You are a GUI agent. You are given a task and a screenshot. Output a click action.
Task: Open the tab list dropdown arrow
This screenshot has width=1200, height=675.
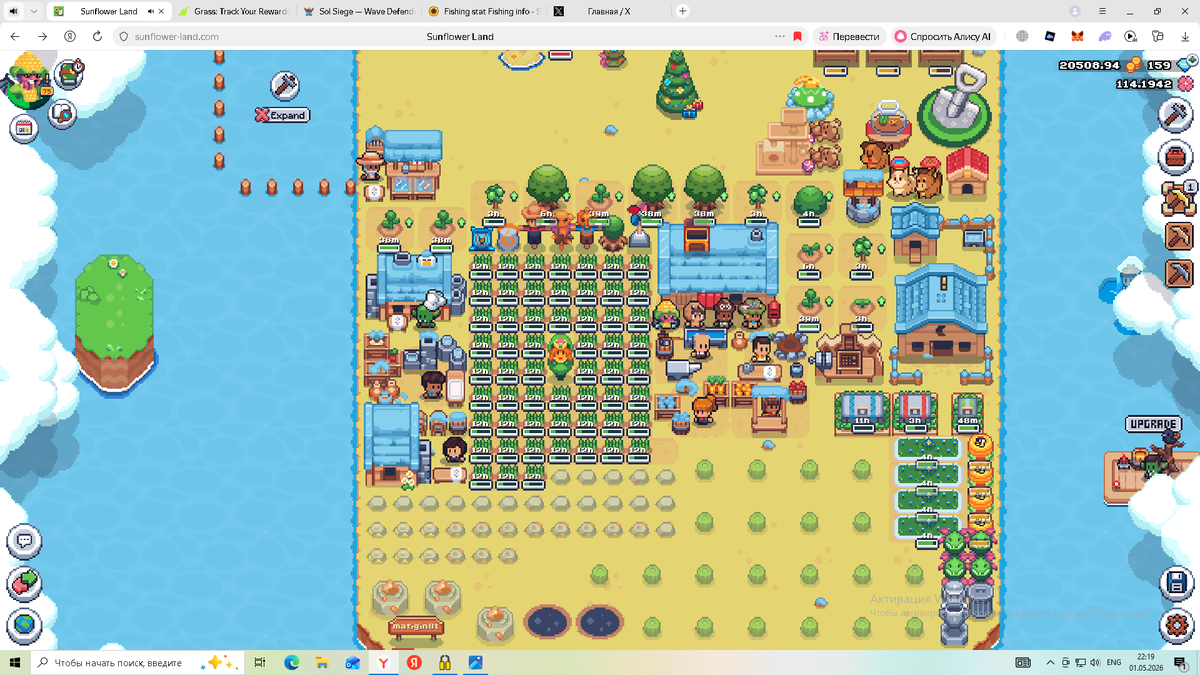[x=34, y=11]
